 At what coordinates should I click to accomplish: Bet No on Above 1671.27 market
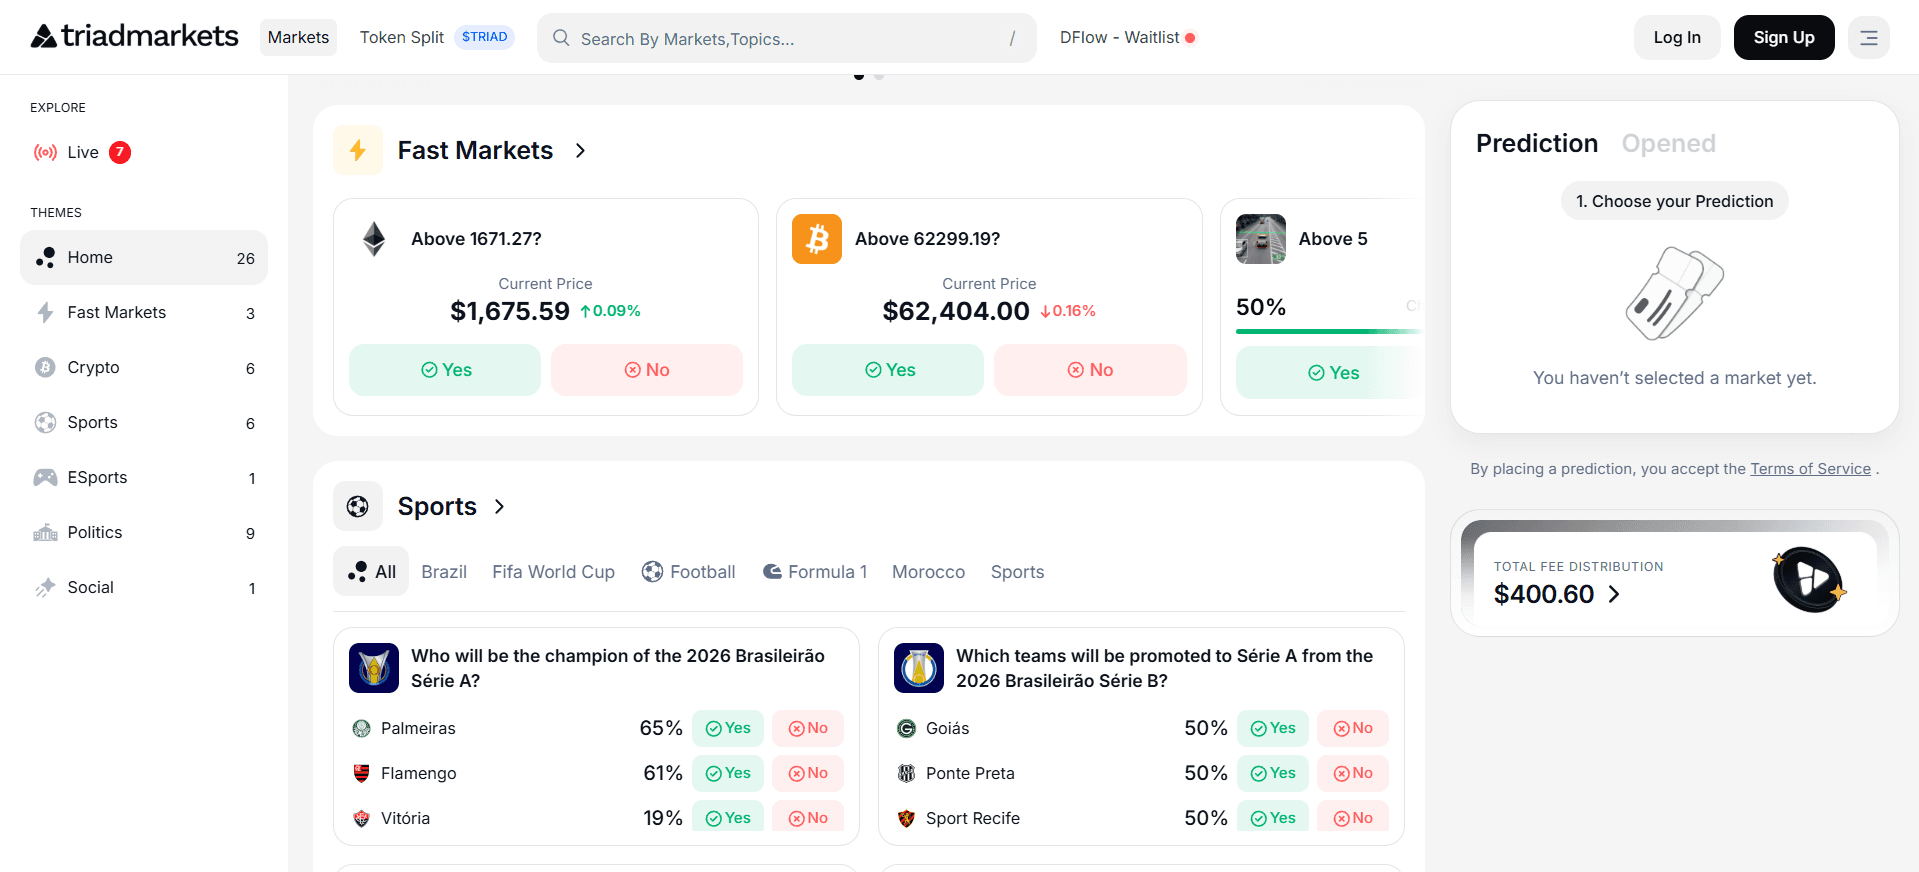[x=647, y=370]
